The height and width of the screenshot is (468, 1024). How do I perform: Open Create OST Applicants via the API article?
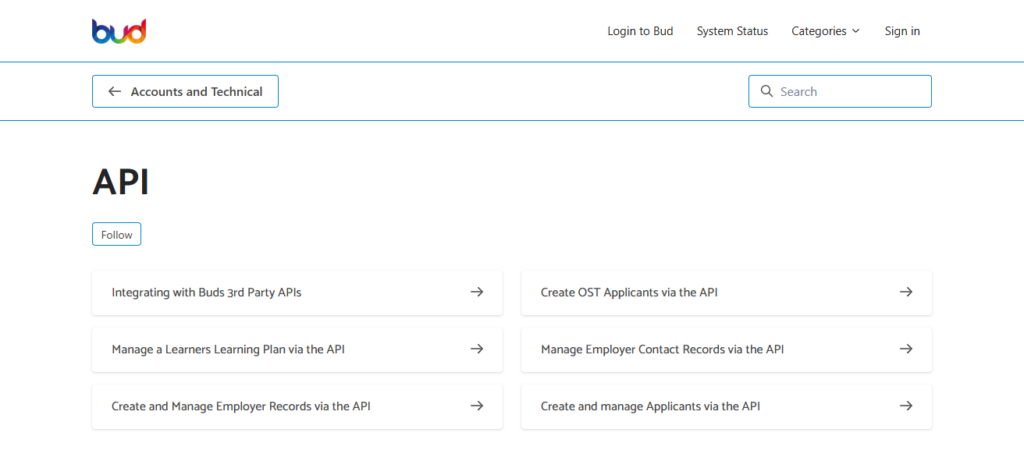(726, 292)
